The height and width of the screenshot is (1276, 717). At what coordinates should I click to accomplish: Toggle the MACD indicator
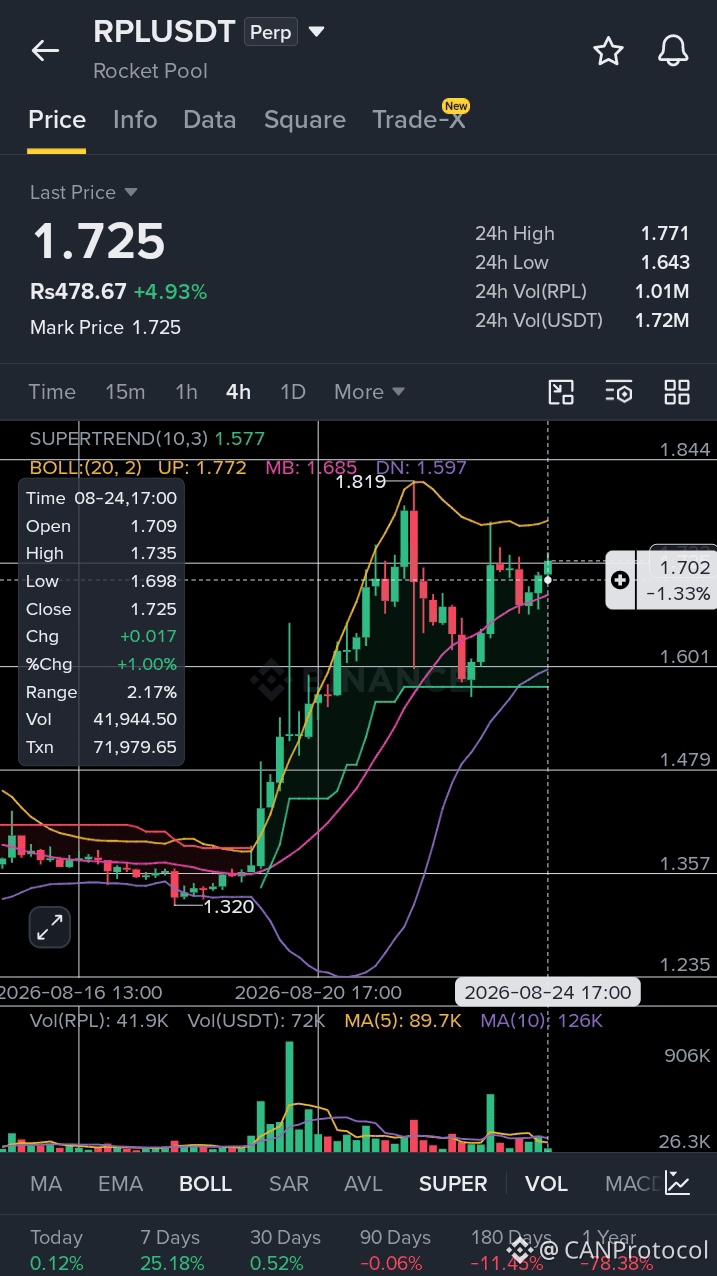point(632,1184)
